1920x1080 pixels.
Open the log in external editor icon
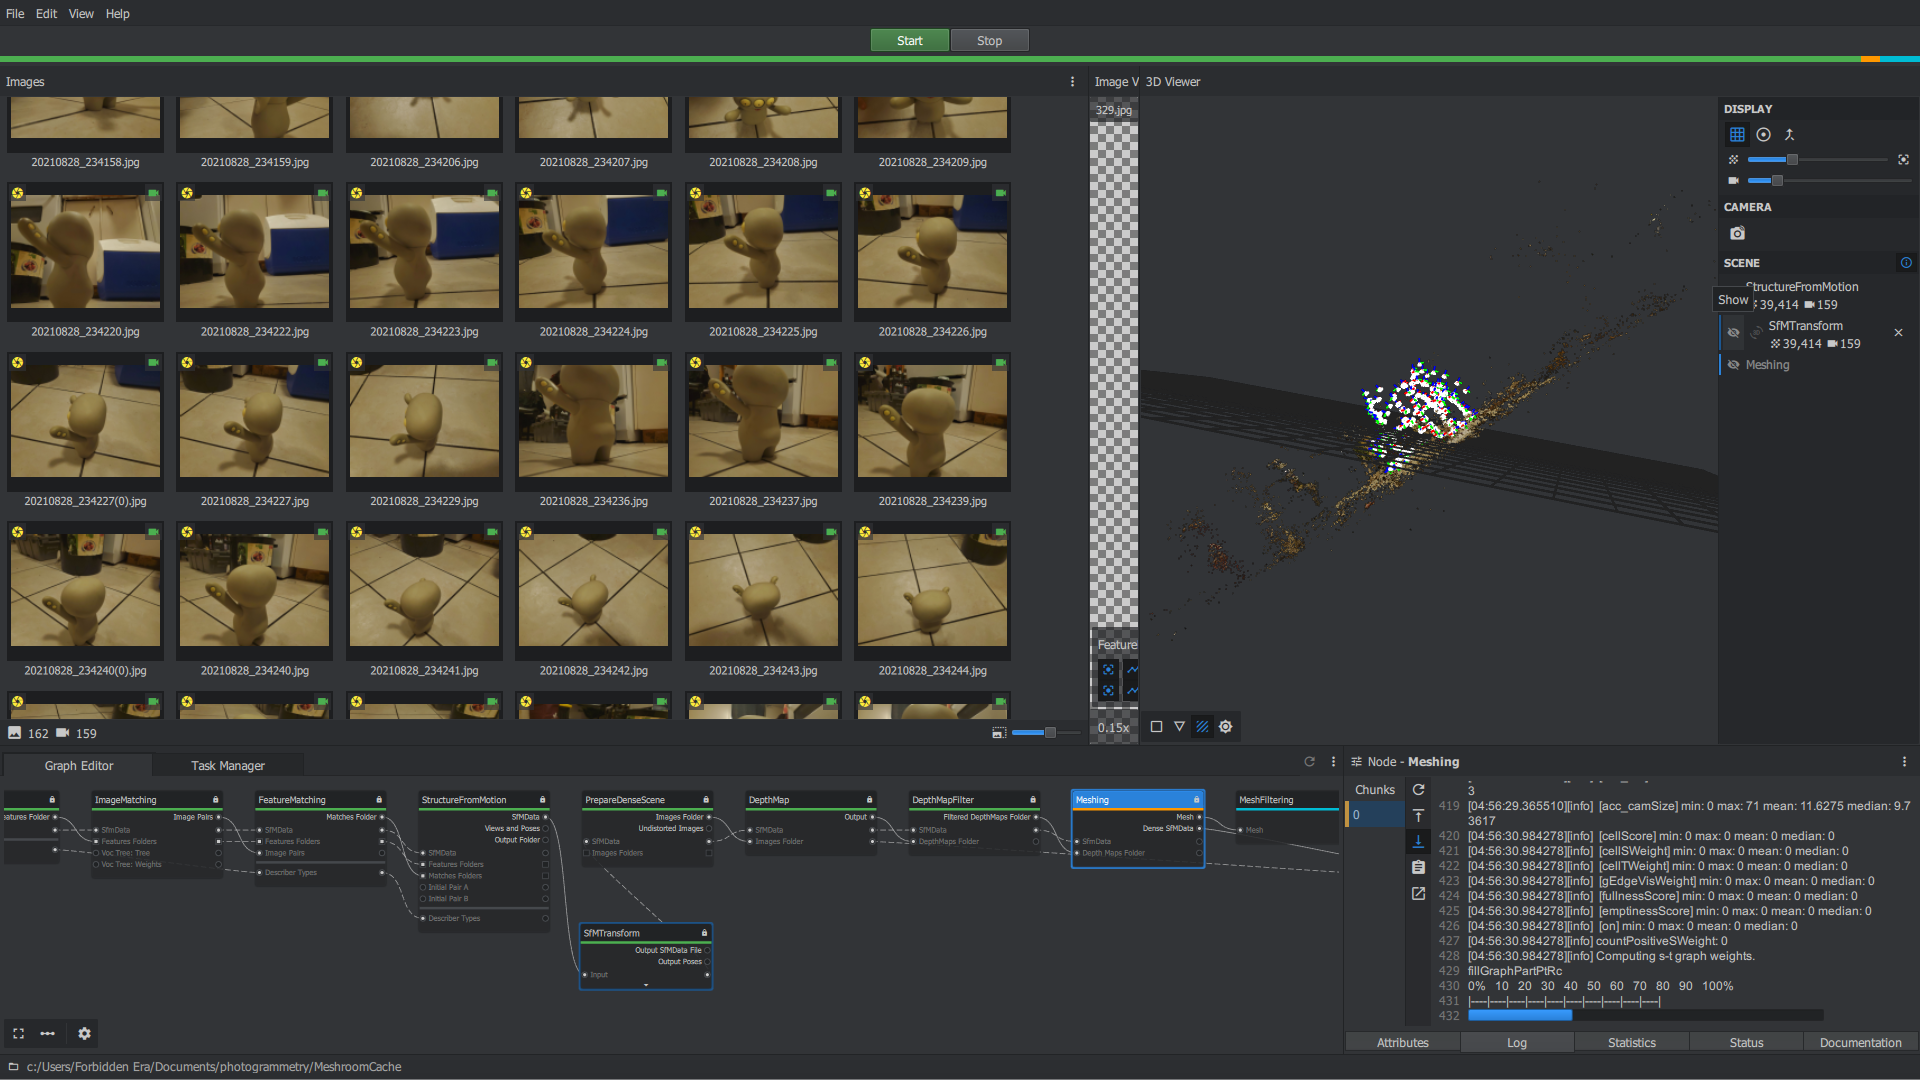(x=1418, y=893)
